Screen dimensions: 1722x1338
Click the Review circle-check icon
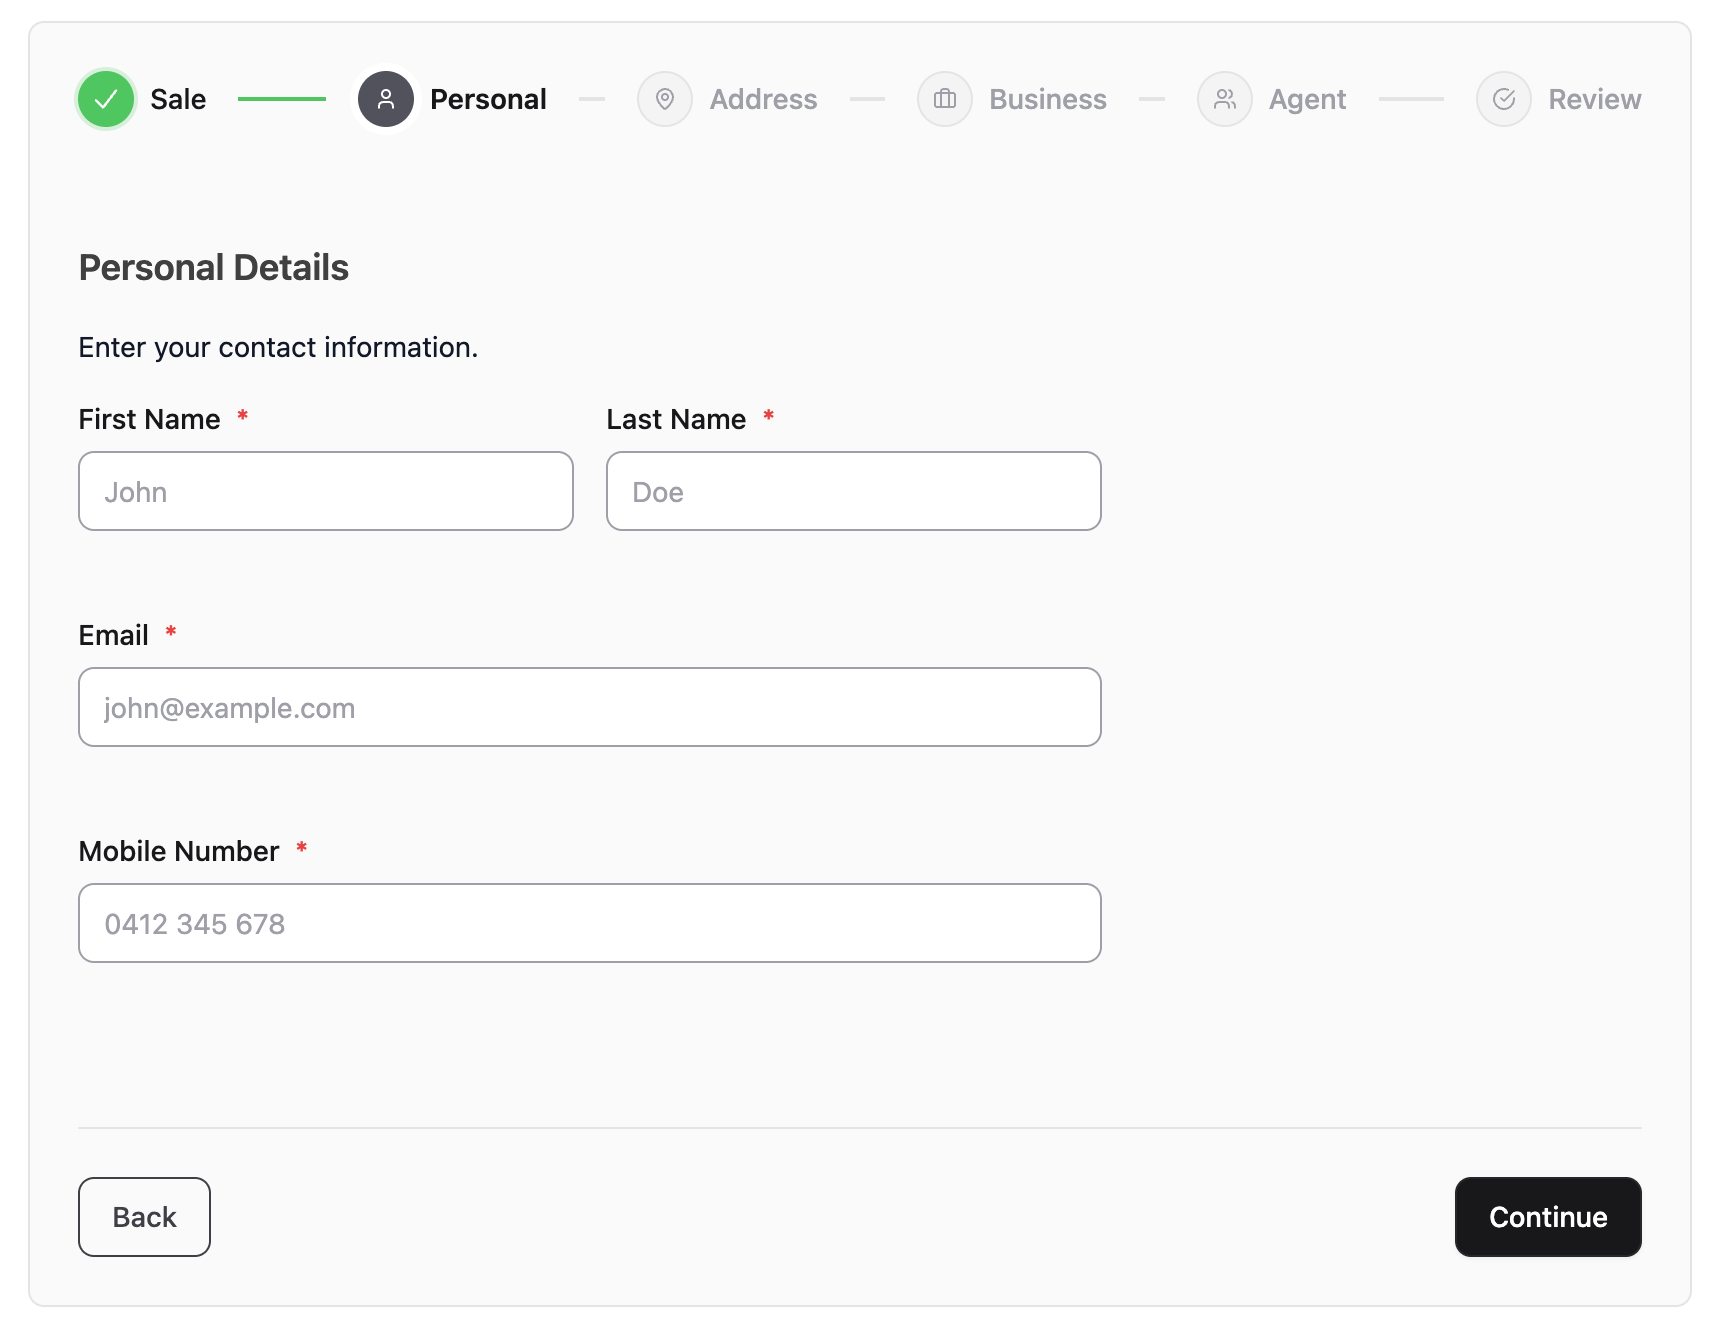(x=1504, y=99)
